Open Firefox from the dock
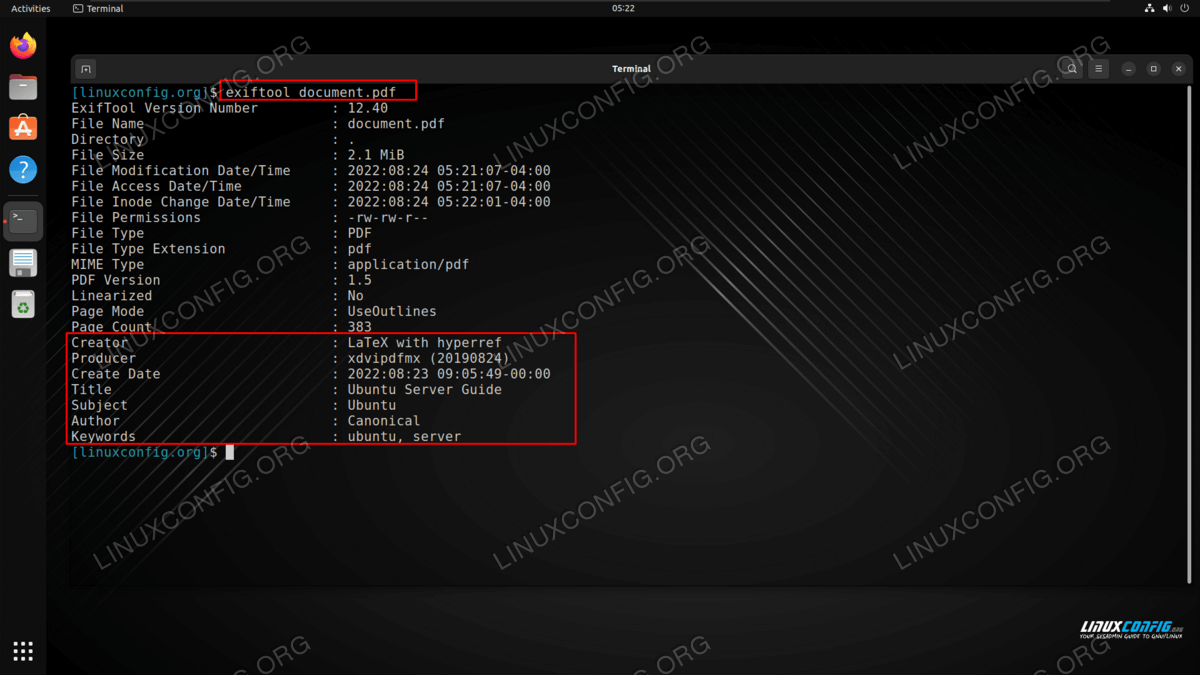The width and height of the screenshot is (1200, 675). pos(23,45)
